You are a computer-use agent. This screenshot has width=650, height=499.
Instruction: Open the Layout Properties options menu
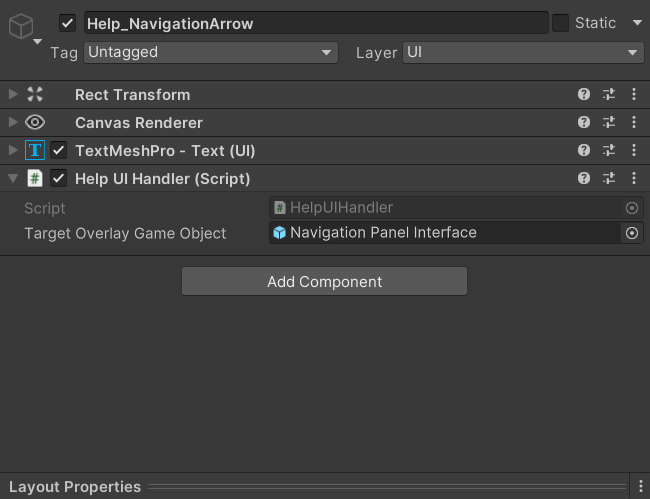pos(640,486)
